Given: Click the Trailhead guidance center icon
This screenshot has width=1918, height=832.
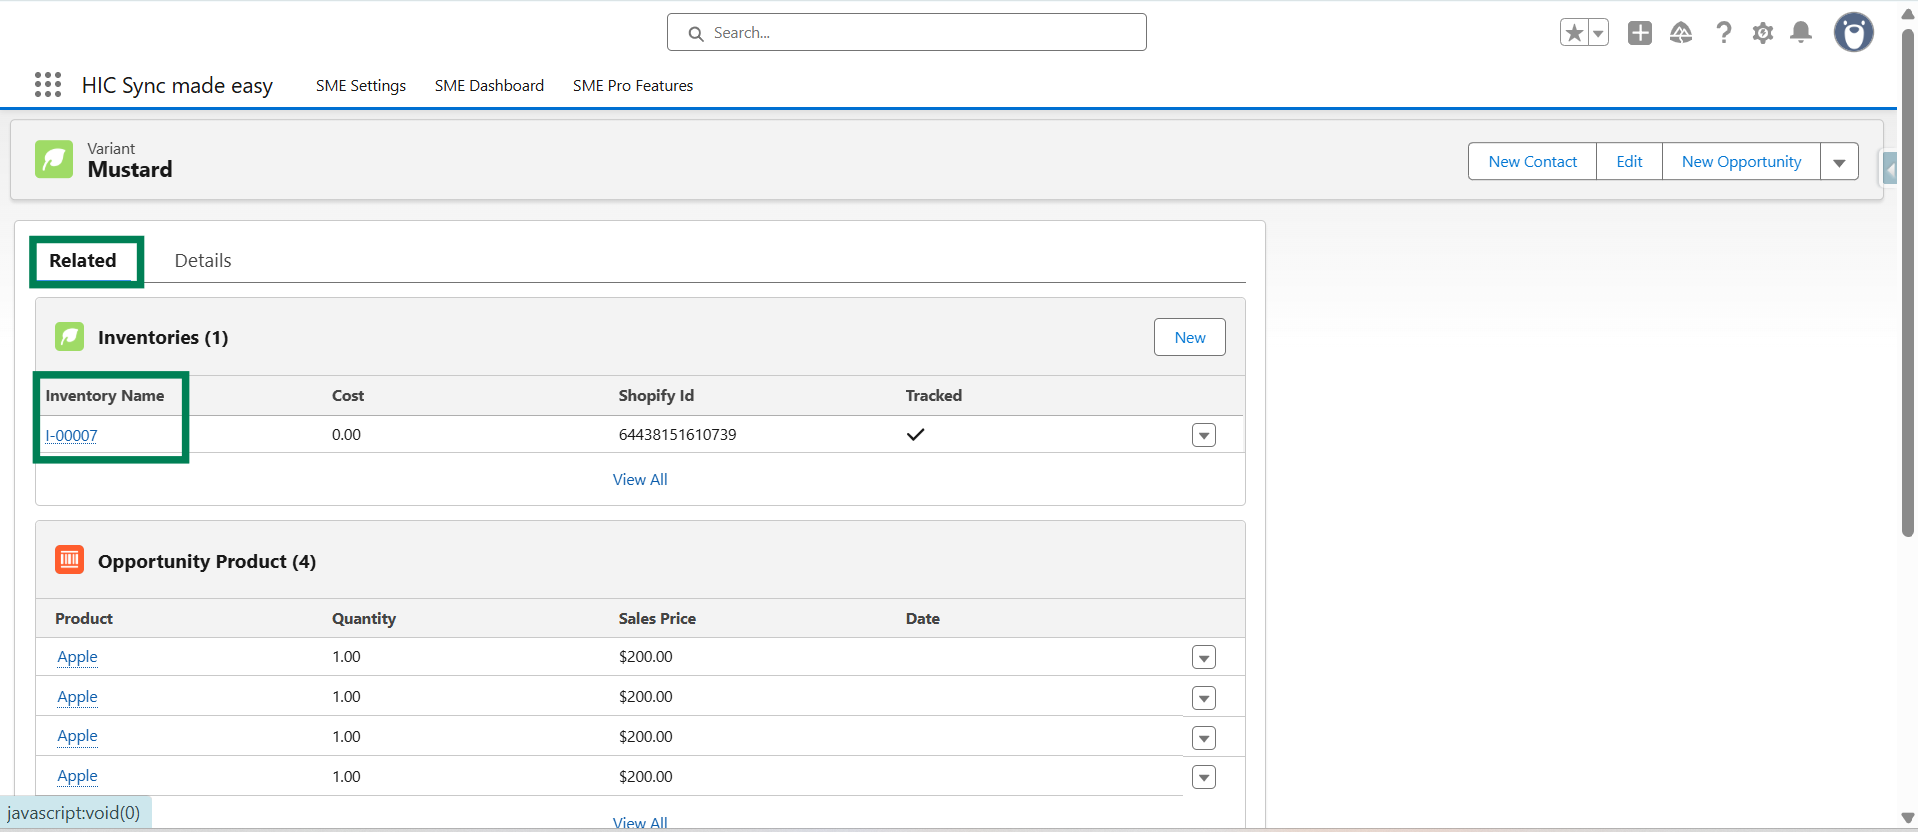Looking at the screenshot, I should tap(1681, 33).
